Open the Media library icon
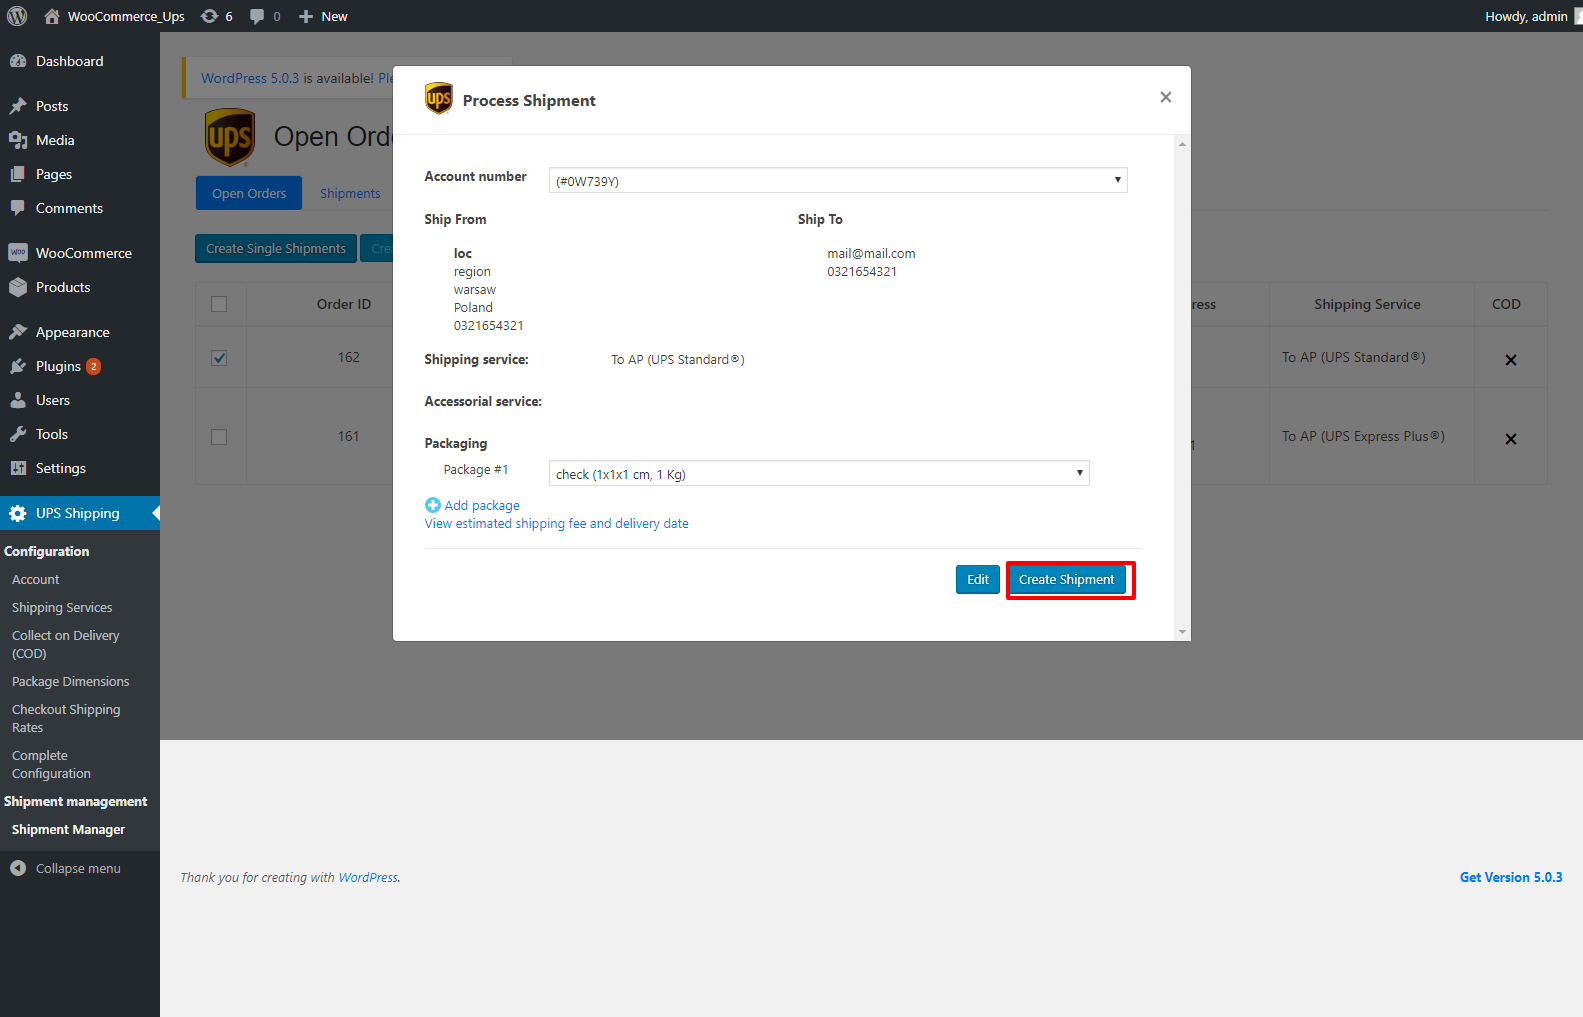This screenshot has height=1017, width=1583. coord(18,140)
